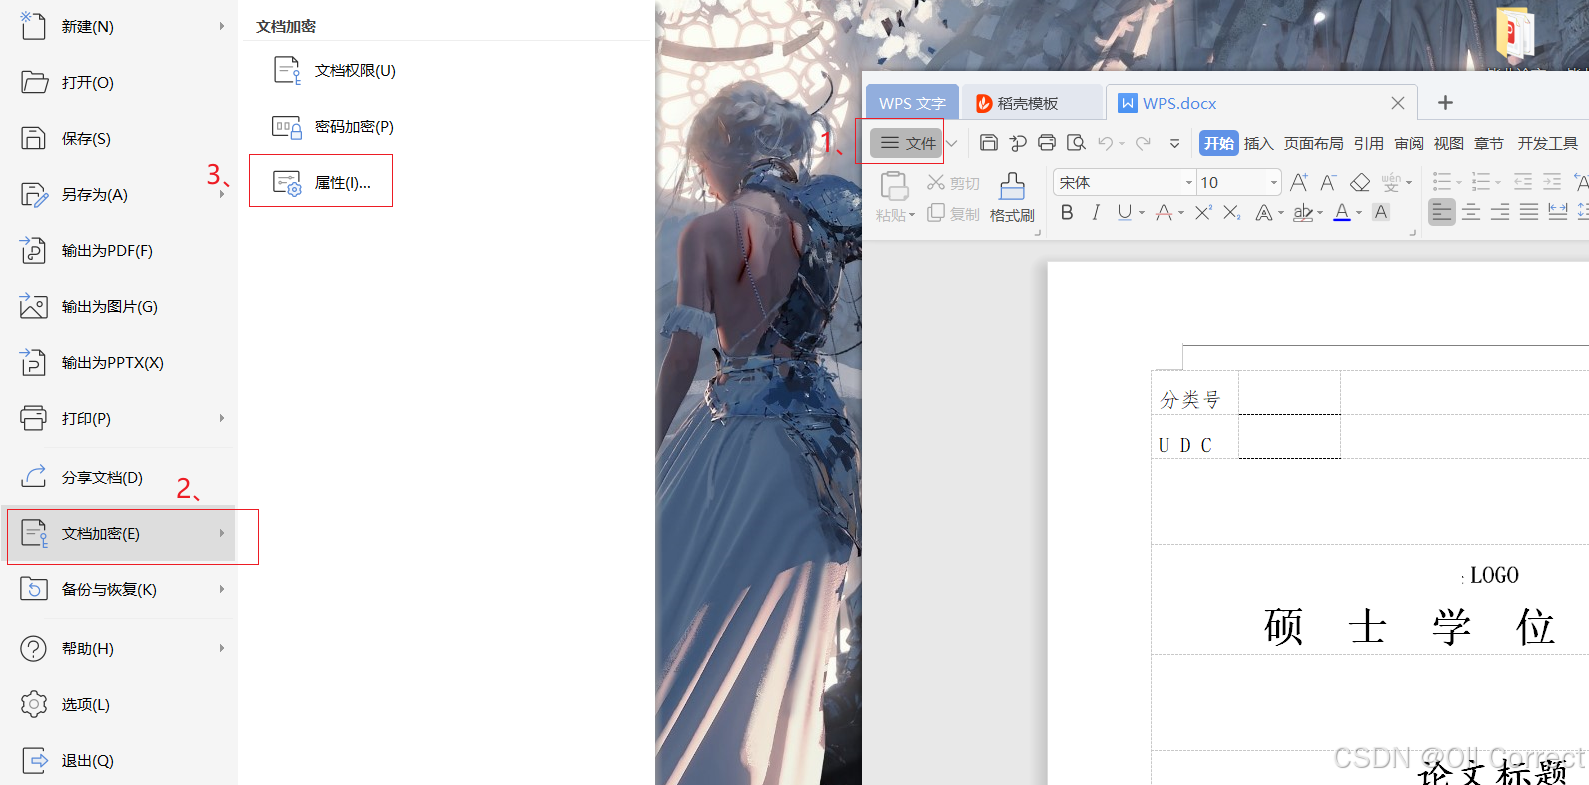Click the numbered list icon

[1481, 182]
